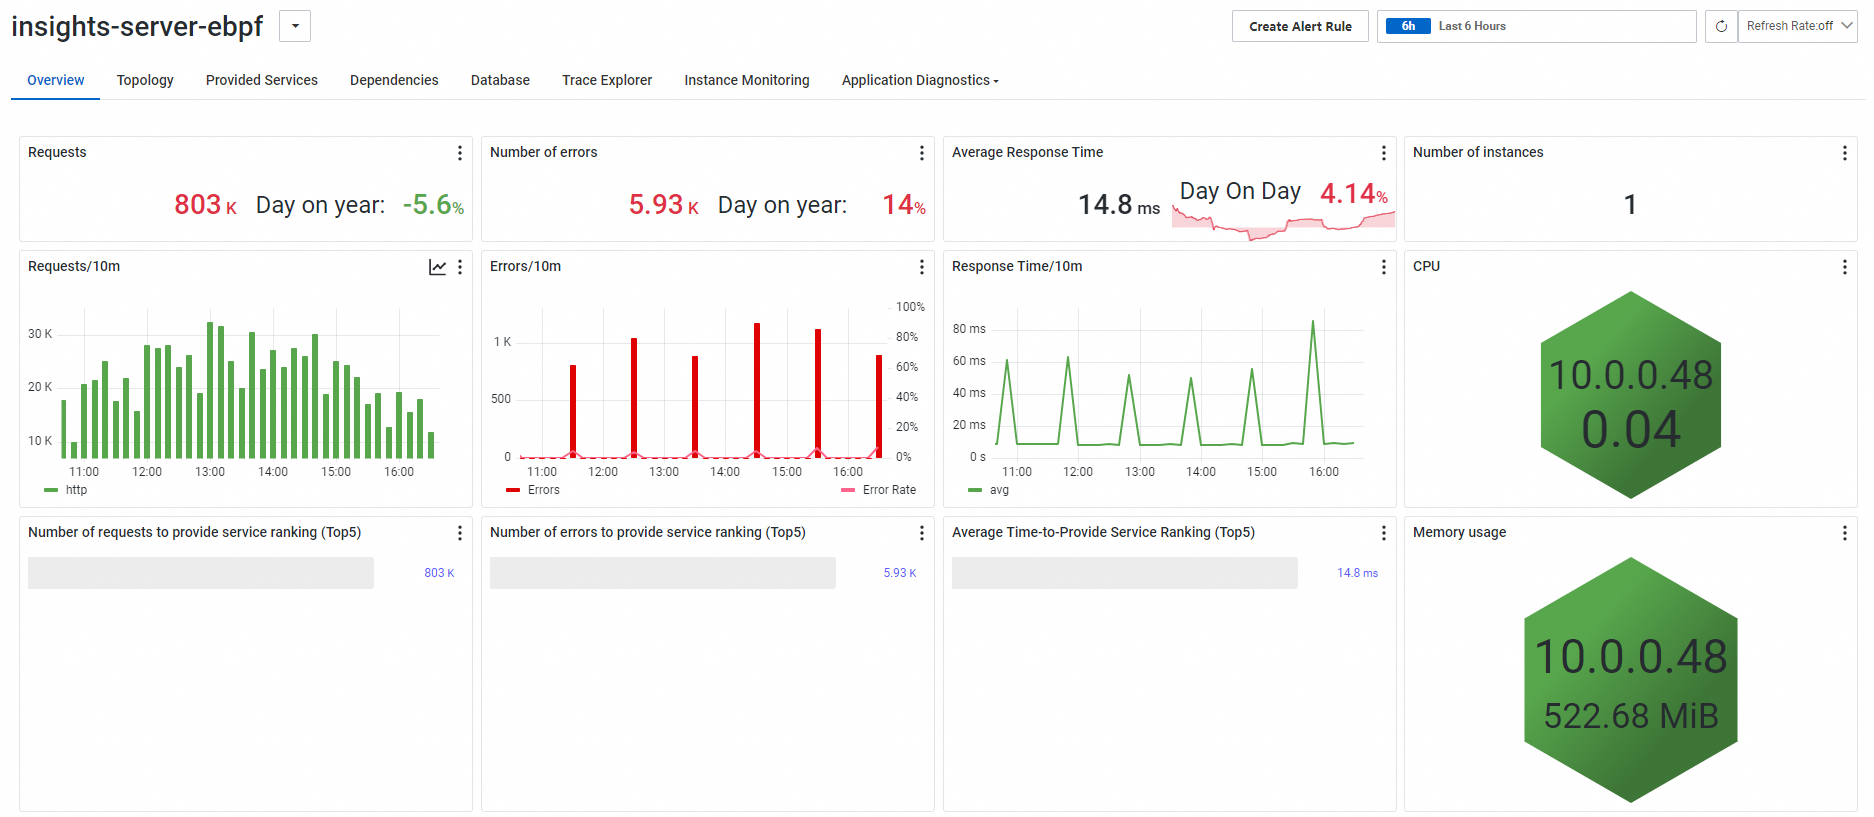
Task: Click the insights-server-ebpf application title
Action: [137, 26]
